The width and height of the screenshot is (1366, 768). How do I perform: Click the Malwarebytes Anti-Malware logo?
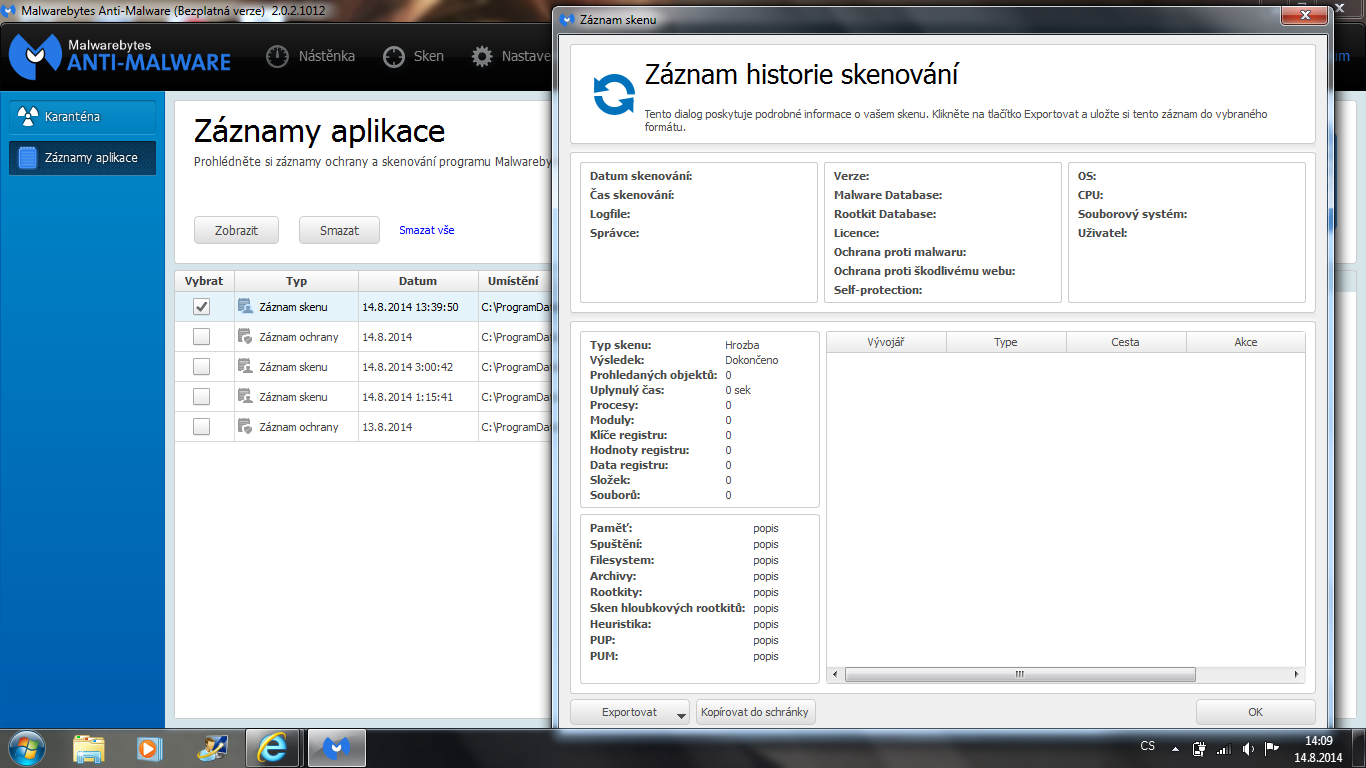[x=120, y=56]
